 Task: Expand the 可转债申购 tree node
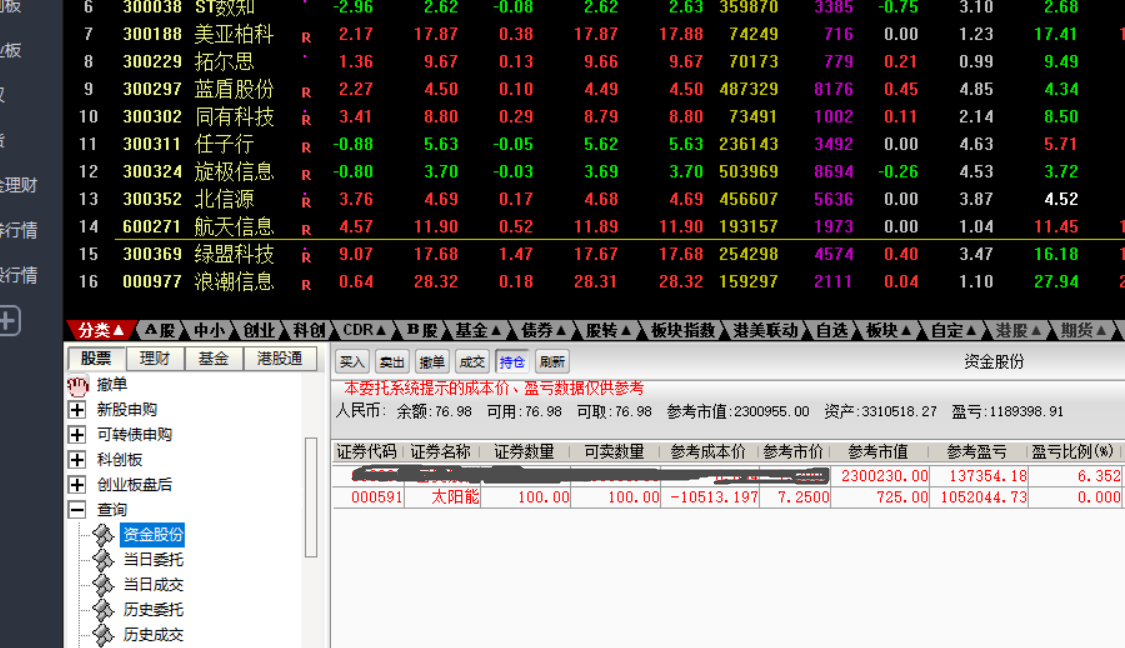(77, 435)
